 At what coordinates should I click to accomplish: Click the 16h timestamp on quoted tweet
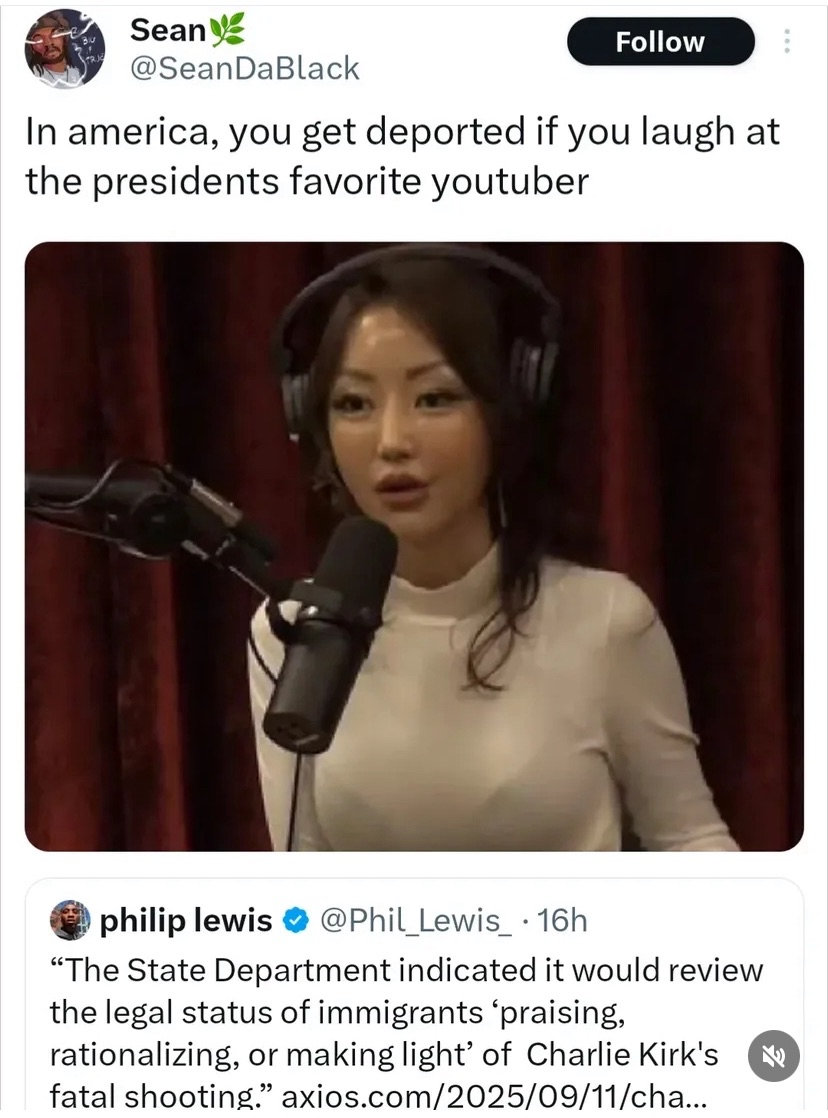pos(562,920)
